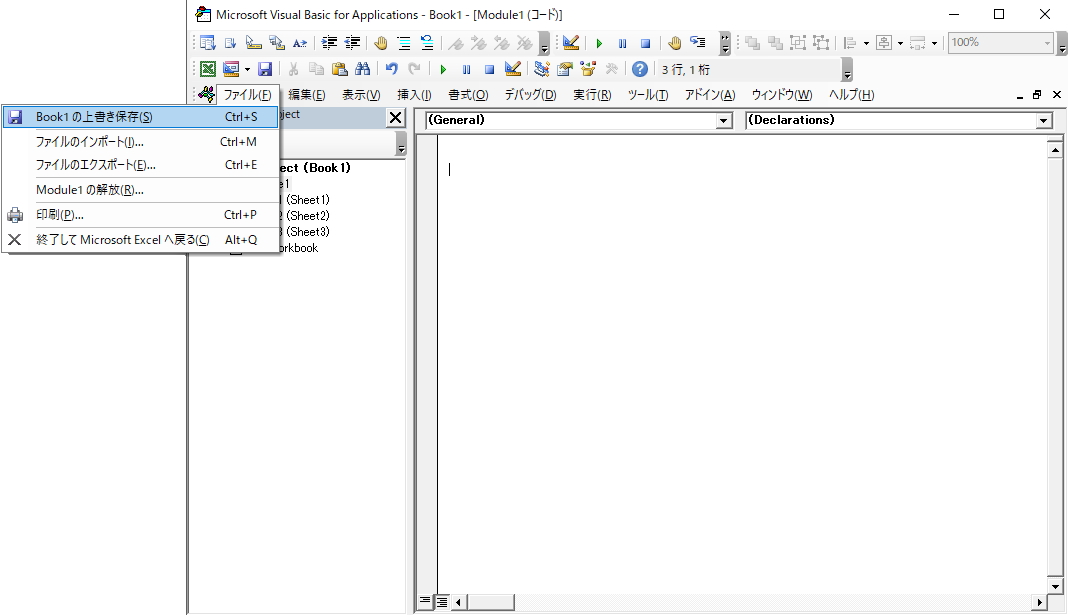1068x615 pixels.
Task: Open the ツール(T) menu
Action: 648,95
